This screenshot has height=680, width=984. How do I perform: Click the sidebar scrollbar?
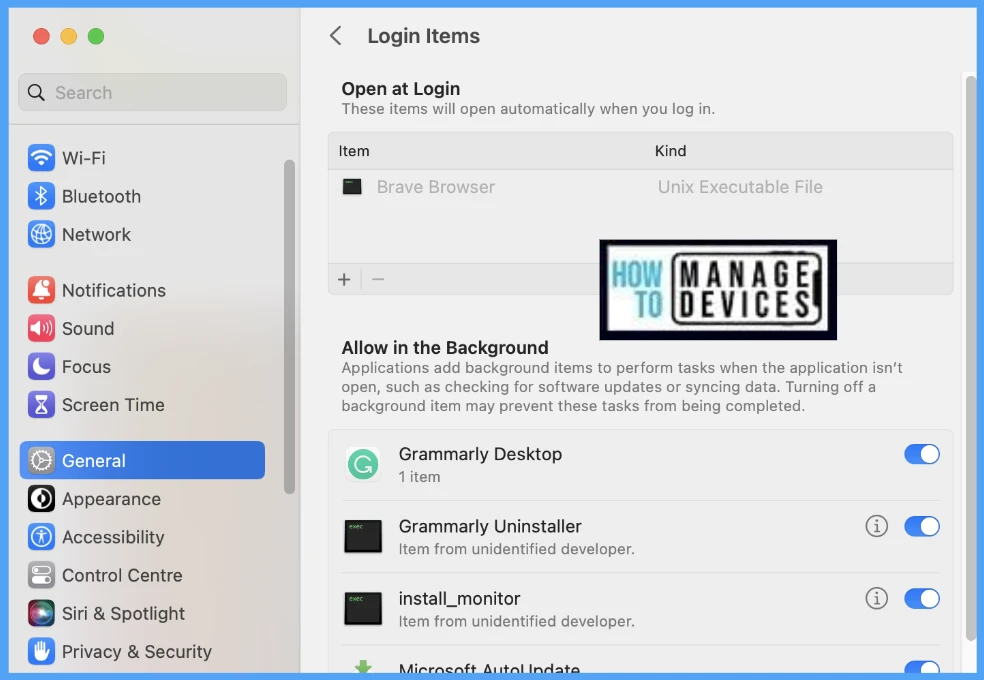point(289,326)
